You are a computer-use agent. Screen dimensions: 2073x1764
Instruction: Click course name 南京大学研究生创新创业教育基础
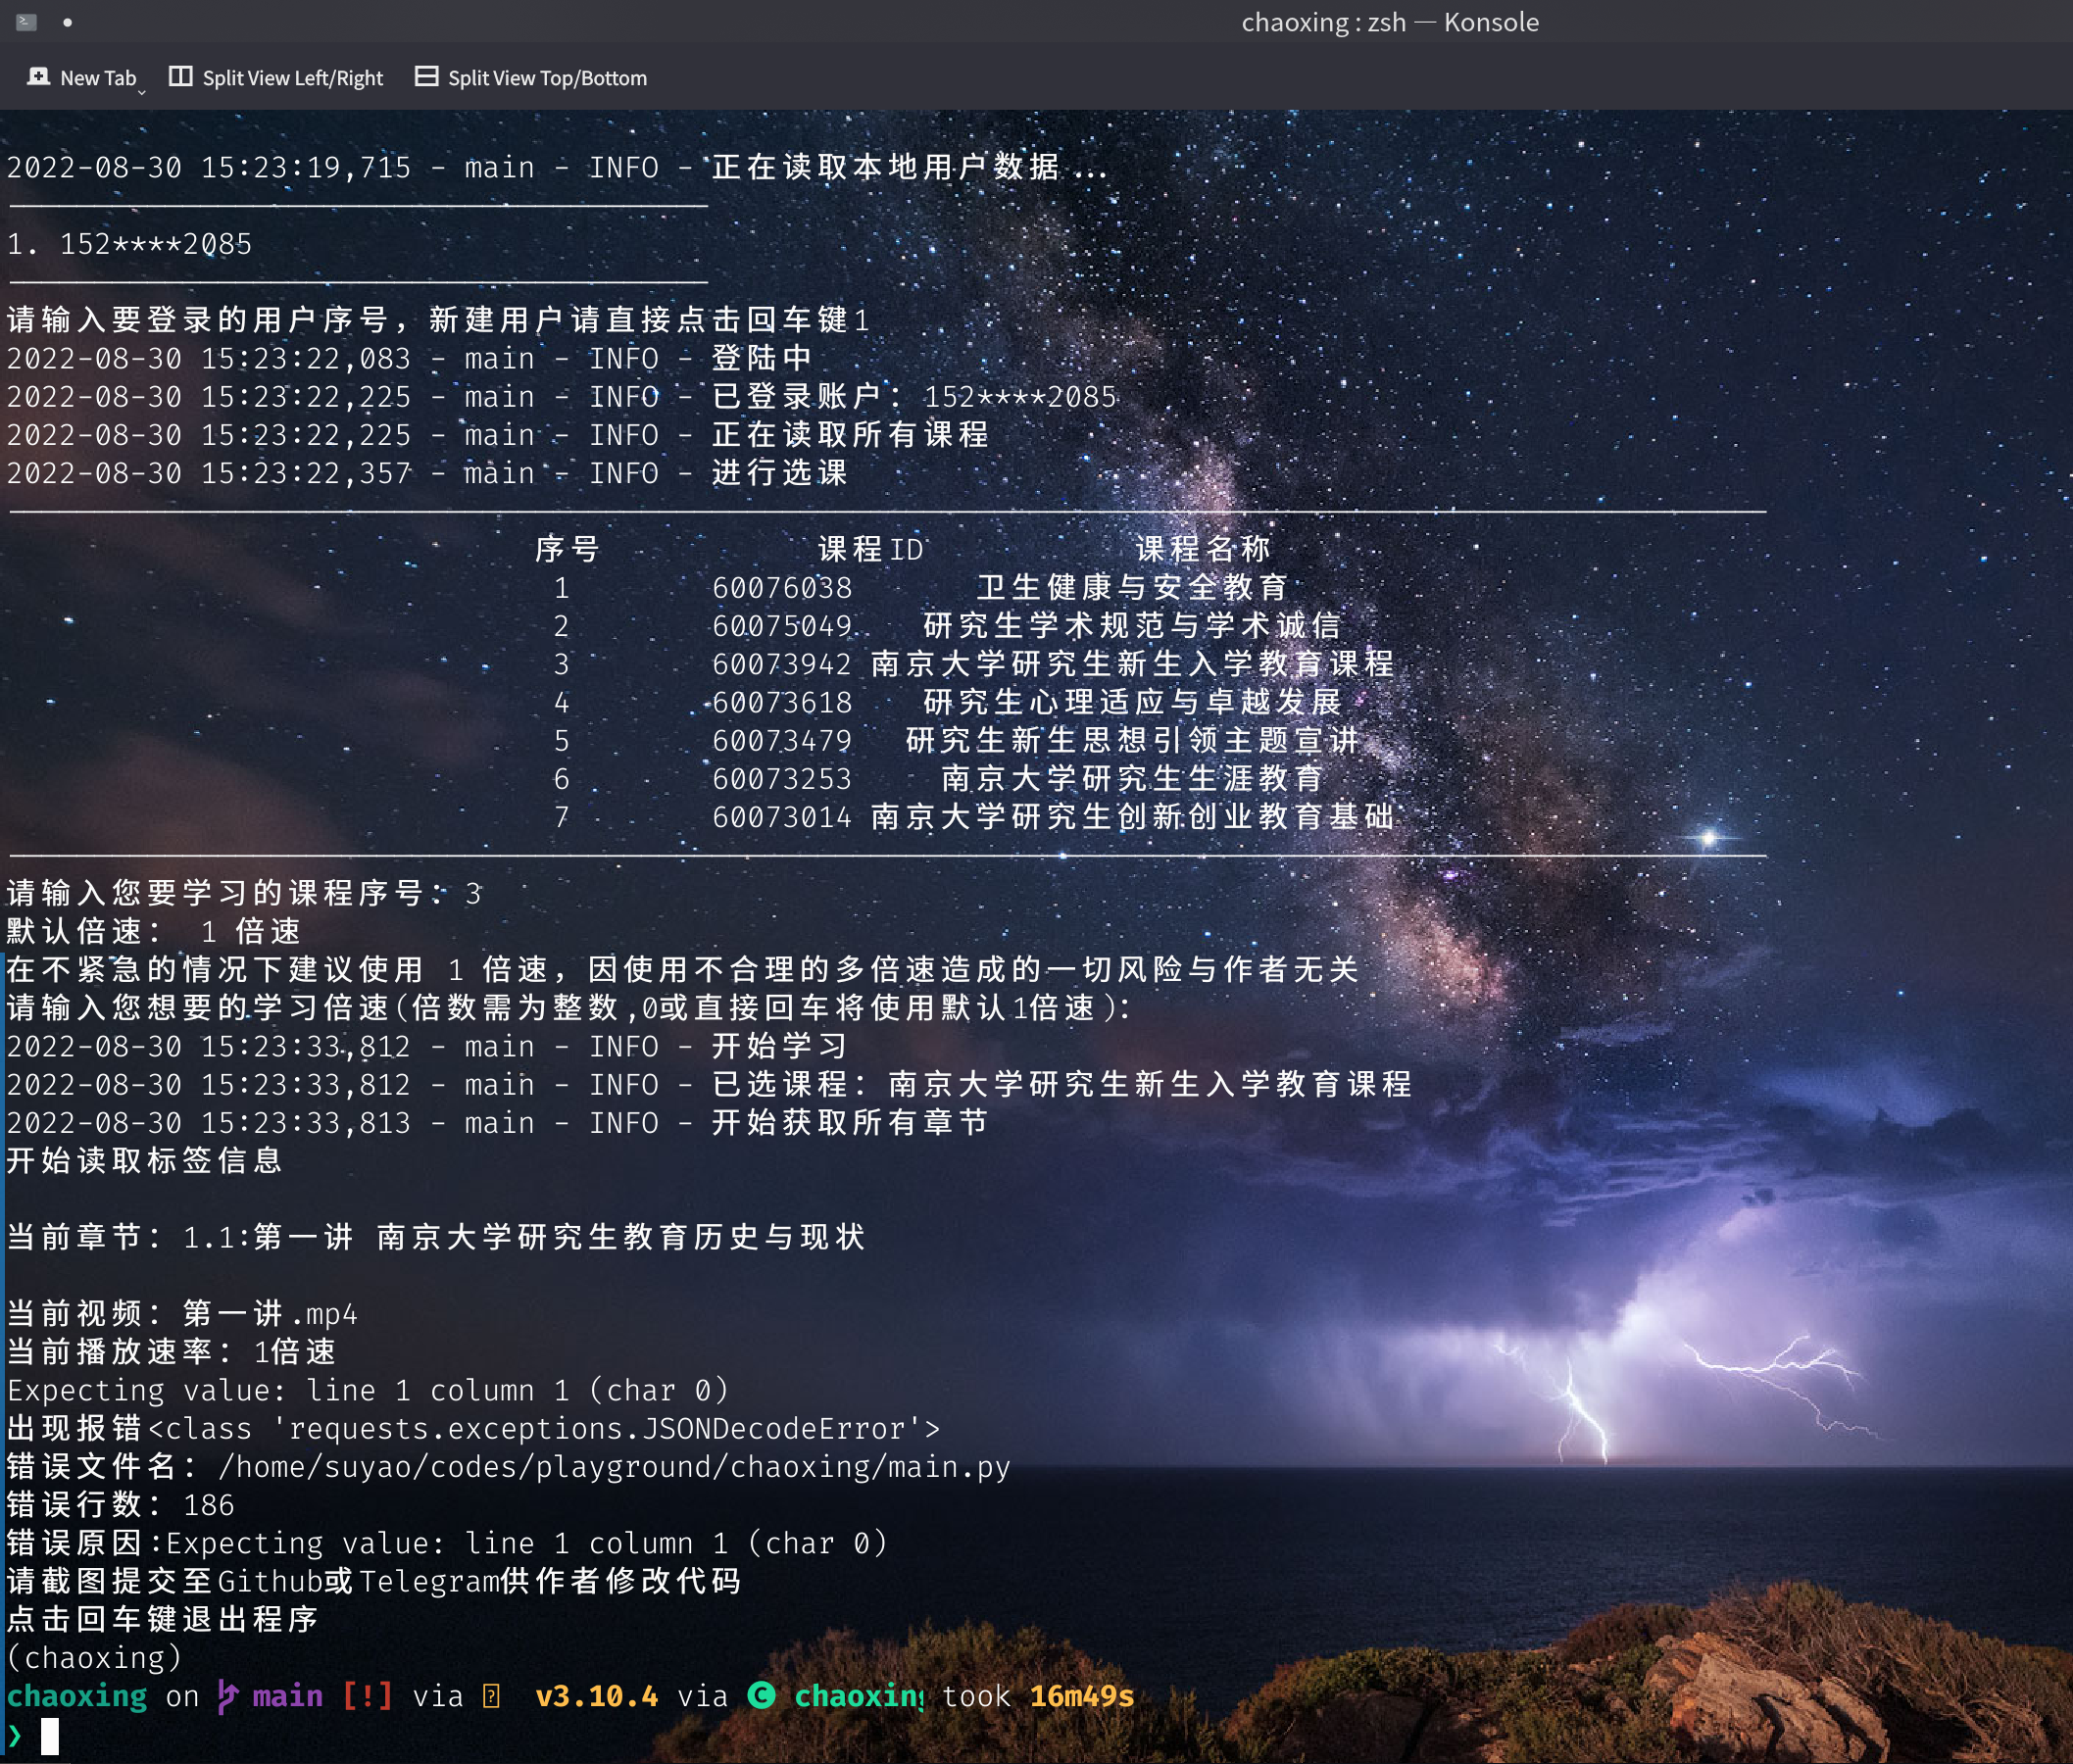pos(1132,818)
